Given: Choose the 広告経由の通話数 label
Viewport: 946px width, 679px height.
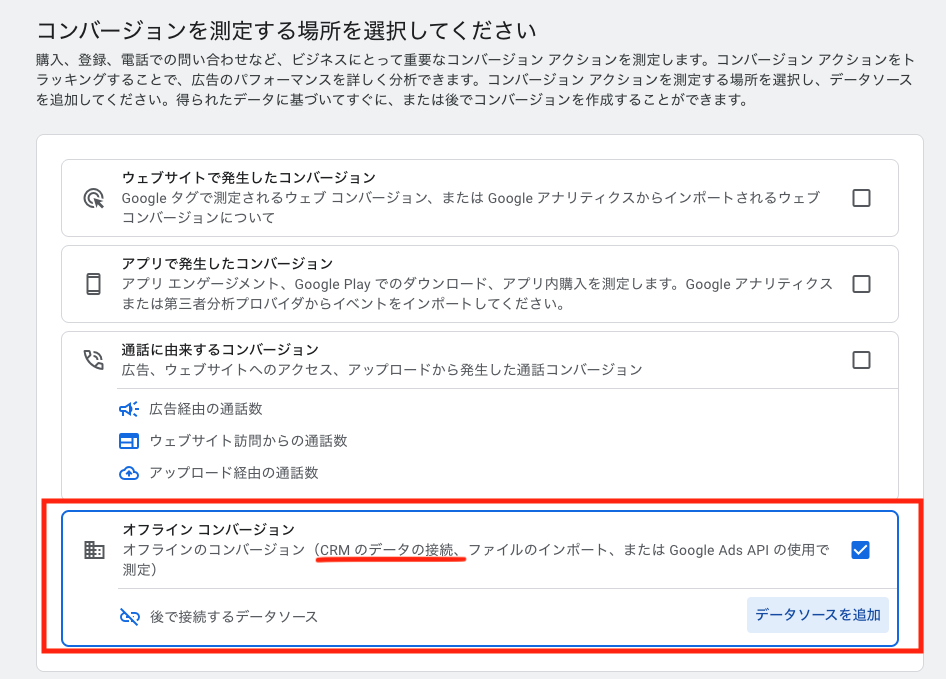Looking at the screenshot, I should tap(206, 409).
